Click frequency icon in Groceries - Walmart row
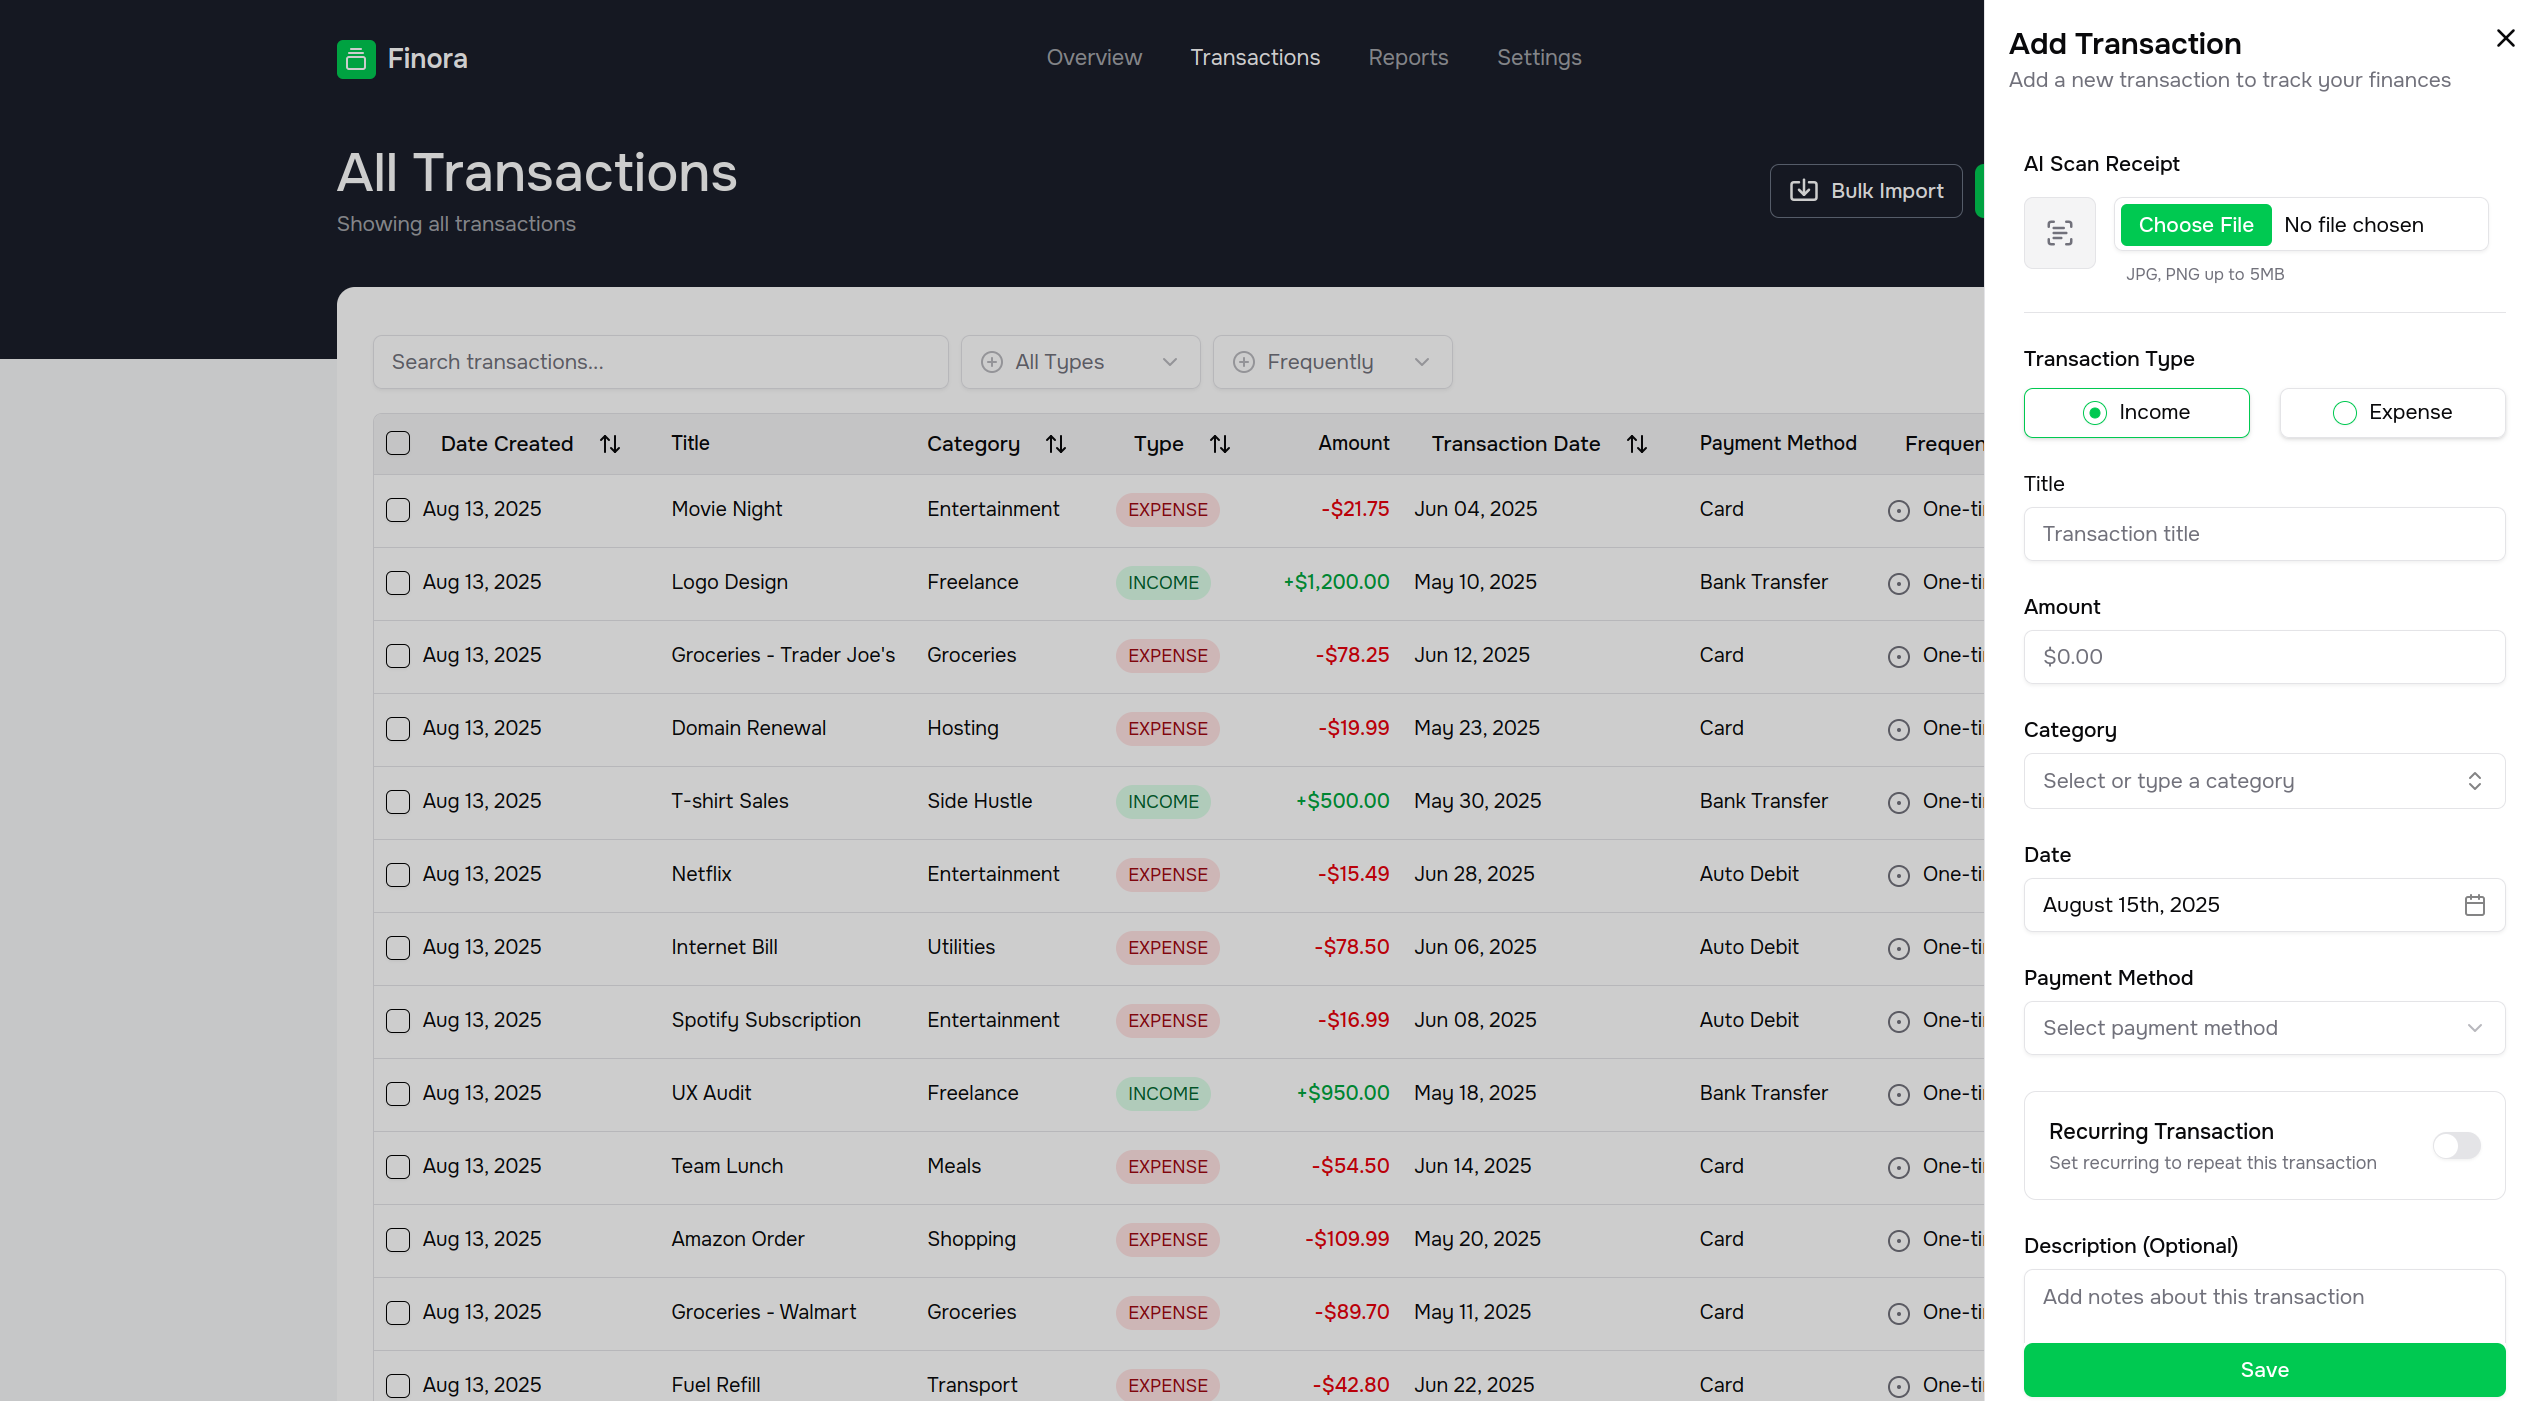 (x=1899, y=1313)
